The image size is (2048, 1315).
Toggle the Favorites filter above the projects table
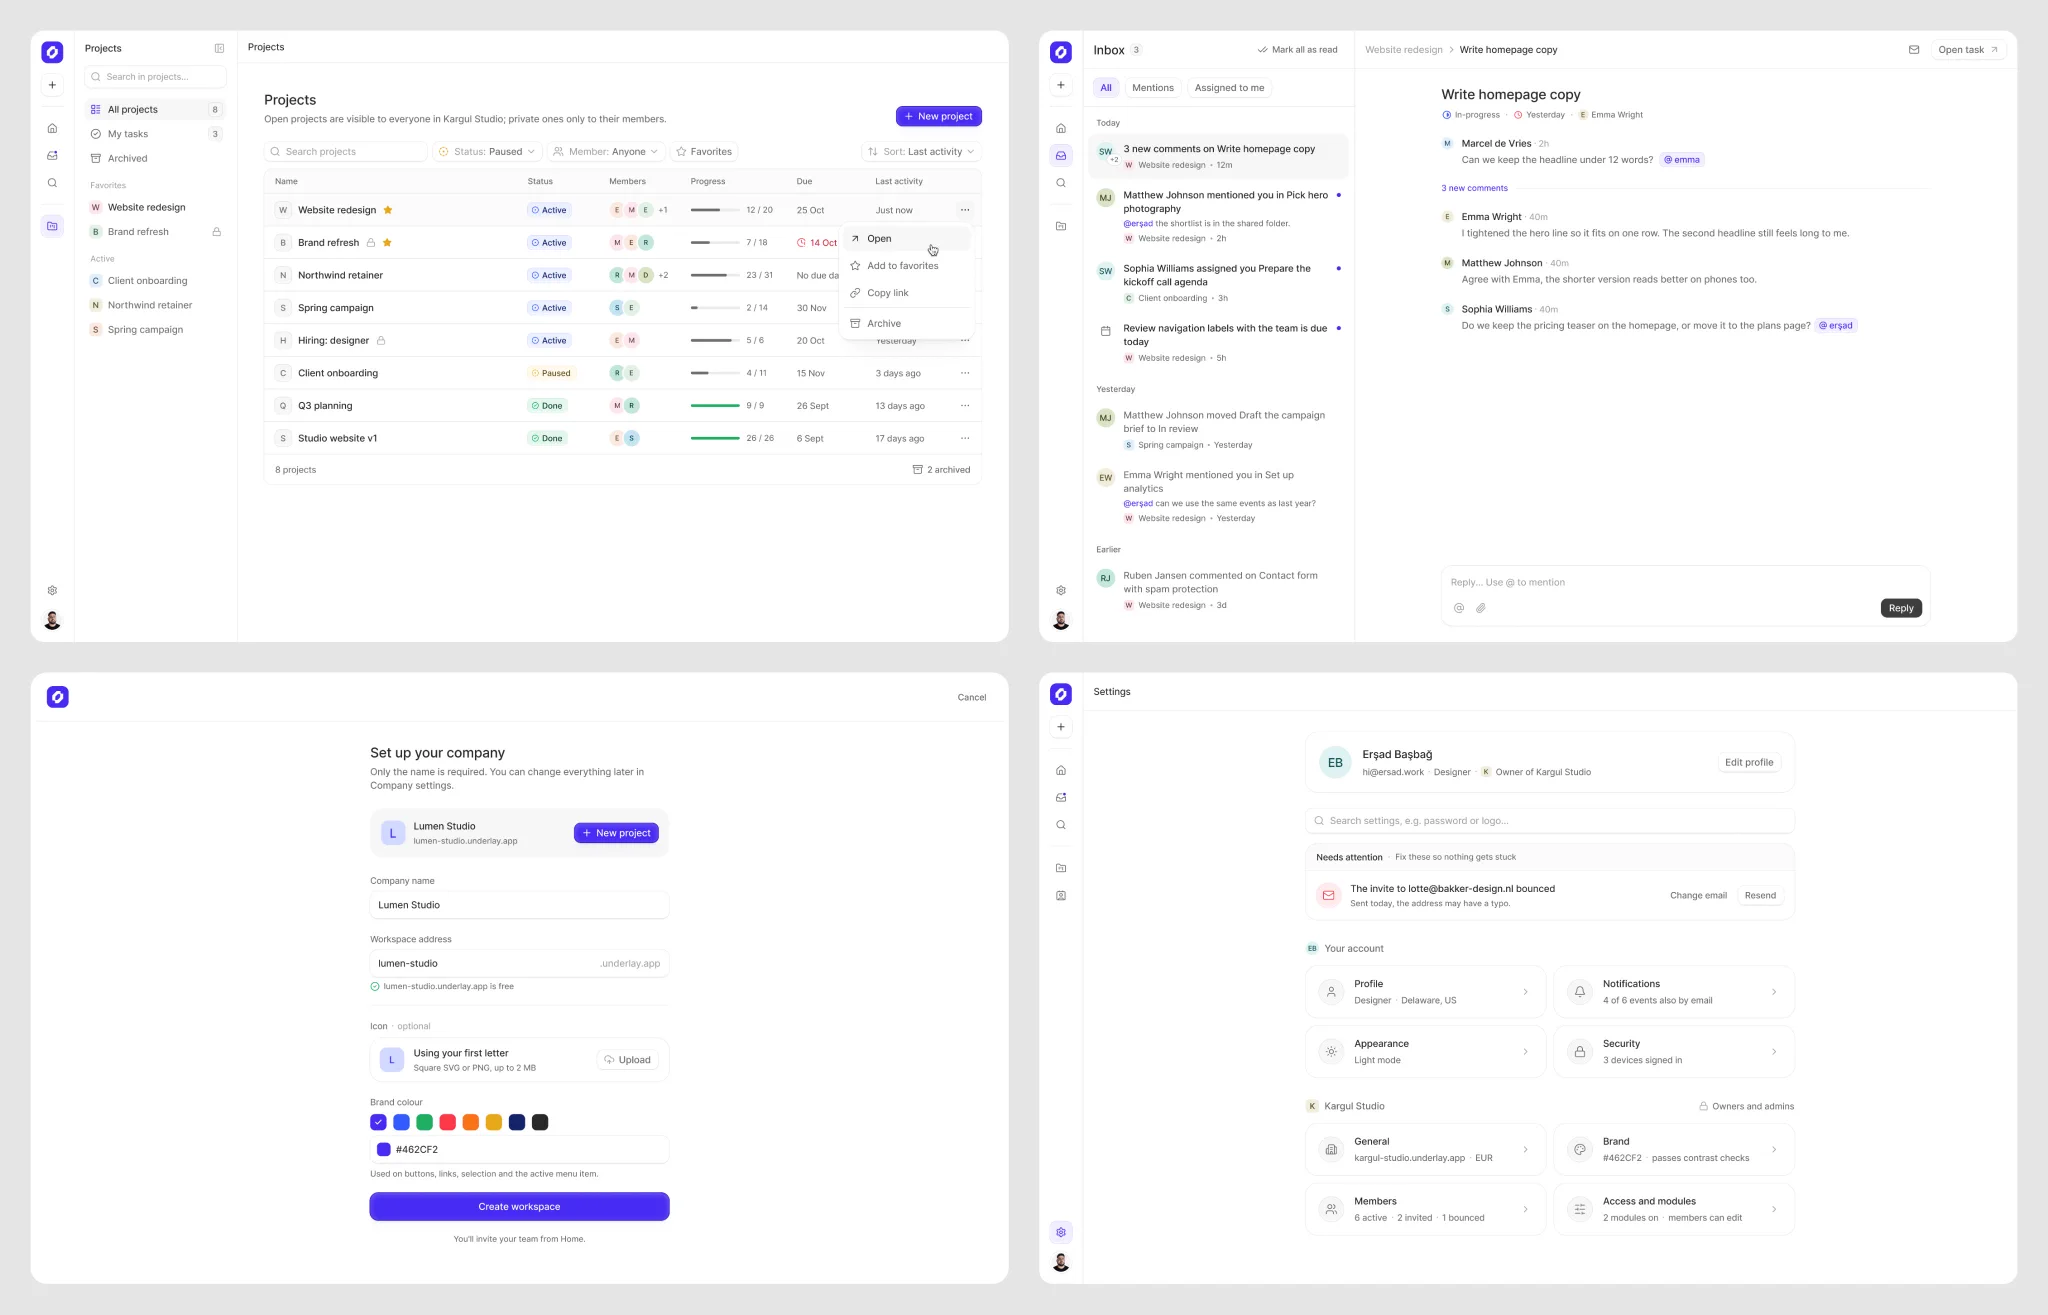pyautogui.click(x=704, y=152)
